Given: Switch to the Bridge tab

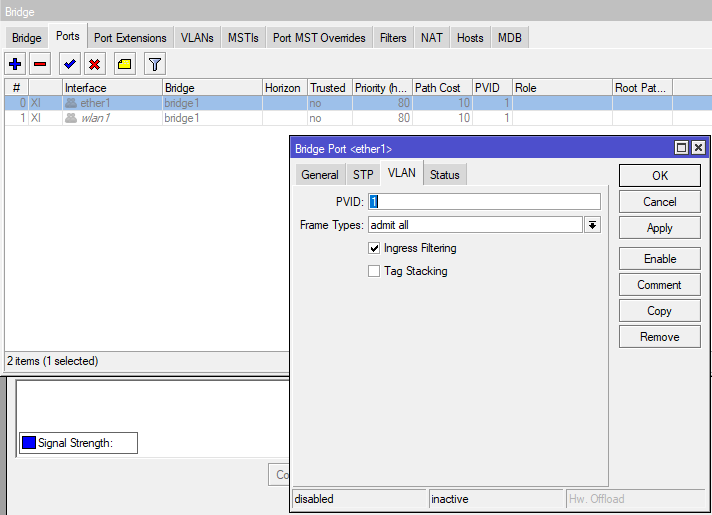Looking at the screenshot, I should coord(27,38).
